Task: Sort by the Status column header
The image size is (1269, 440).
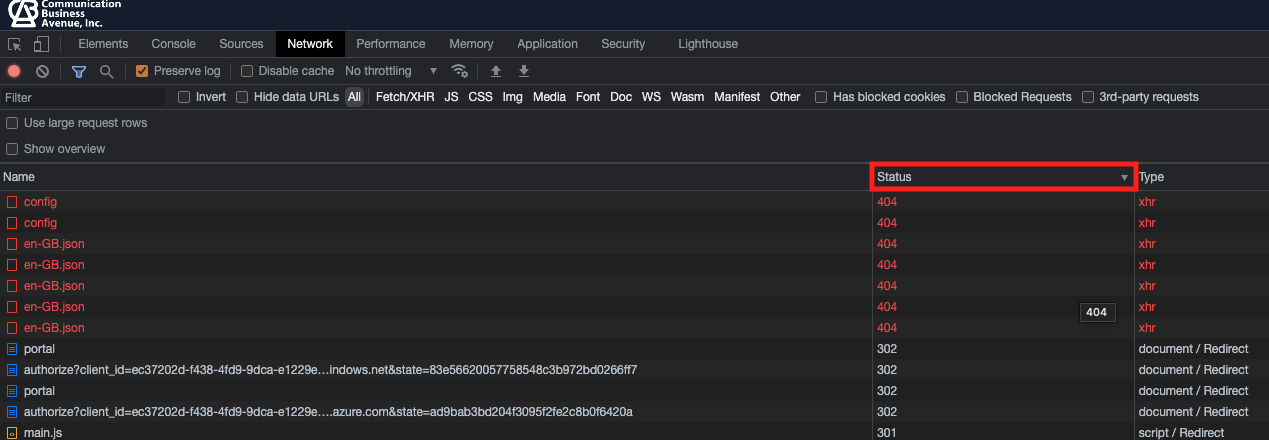Action: [x=1003, y=177]
